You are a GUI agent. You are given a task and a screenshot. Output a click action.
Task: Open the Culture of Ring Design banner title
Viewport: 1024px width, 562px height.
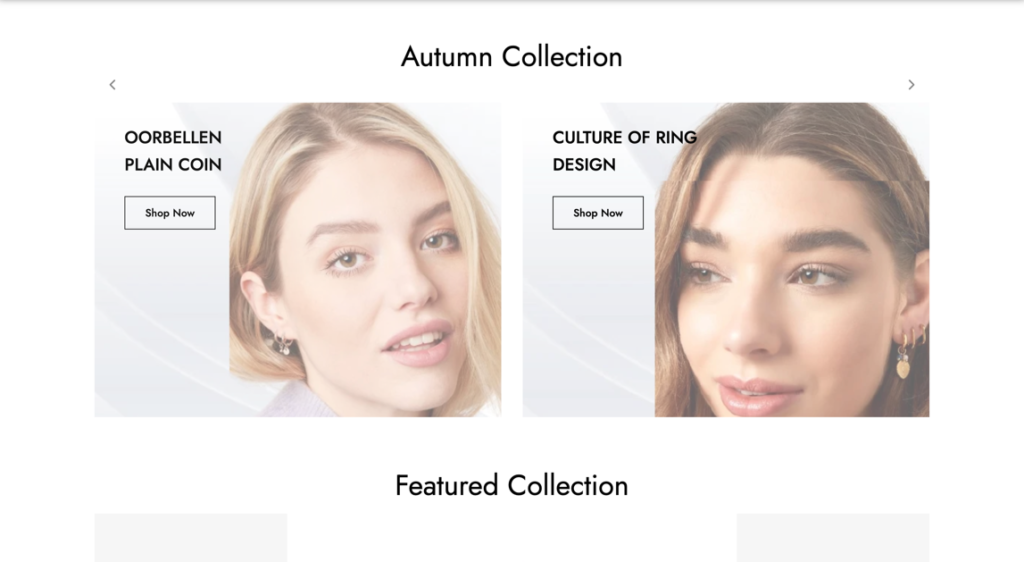(624, 151)
